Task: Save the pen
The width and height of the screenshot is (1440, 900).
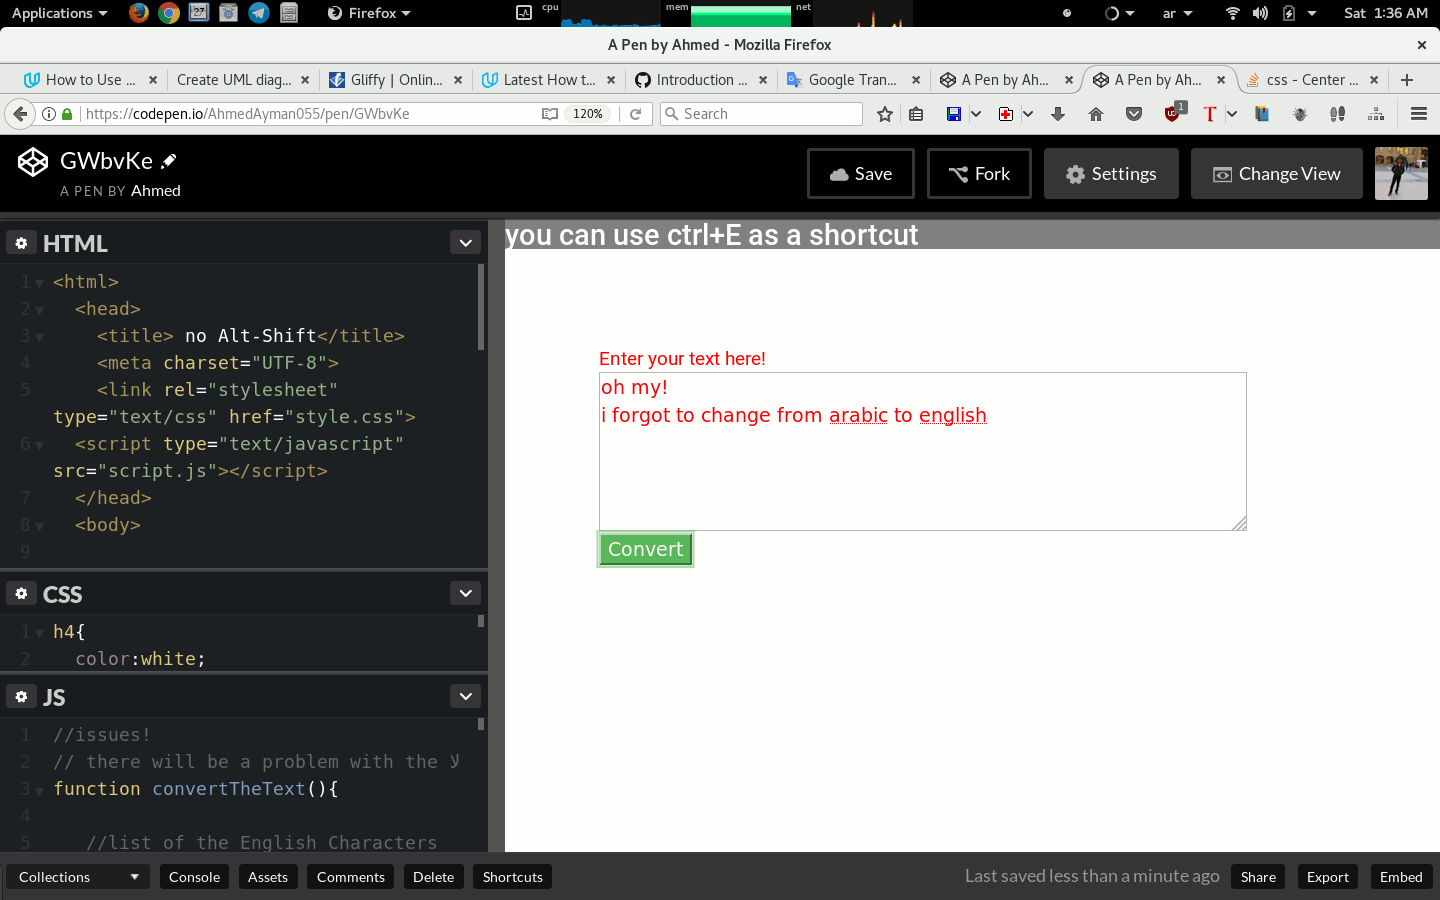Action: (x=861, y=174)
